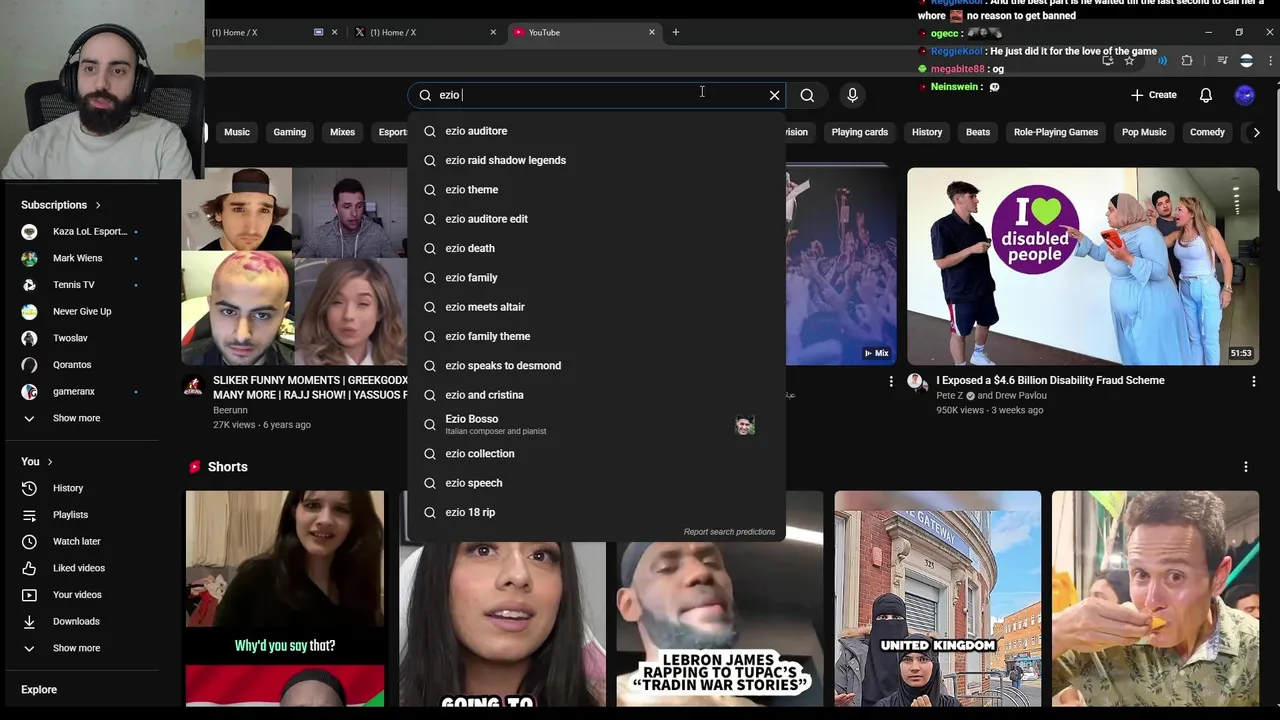Select suggestion ezio collection
Viewport: 1280px width, 720px height.
(596, 454)
